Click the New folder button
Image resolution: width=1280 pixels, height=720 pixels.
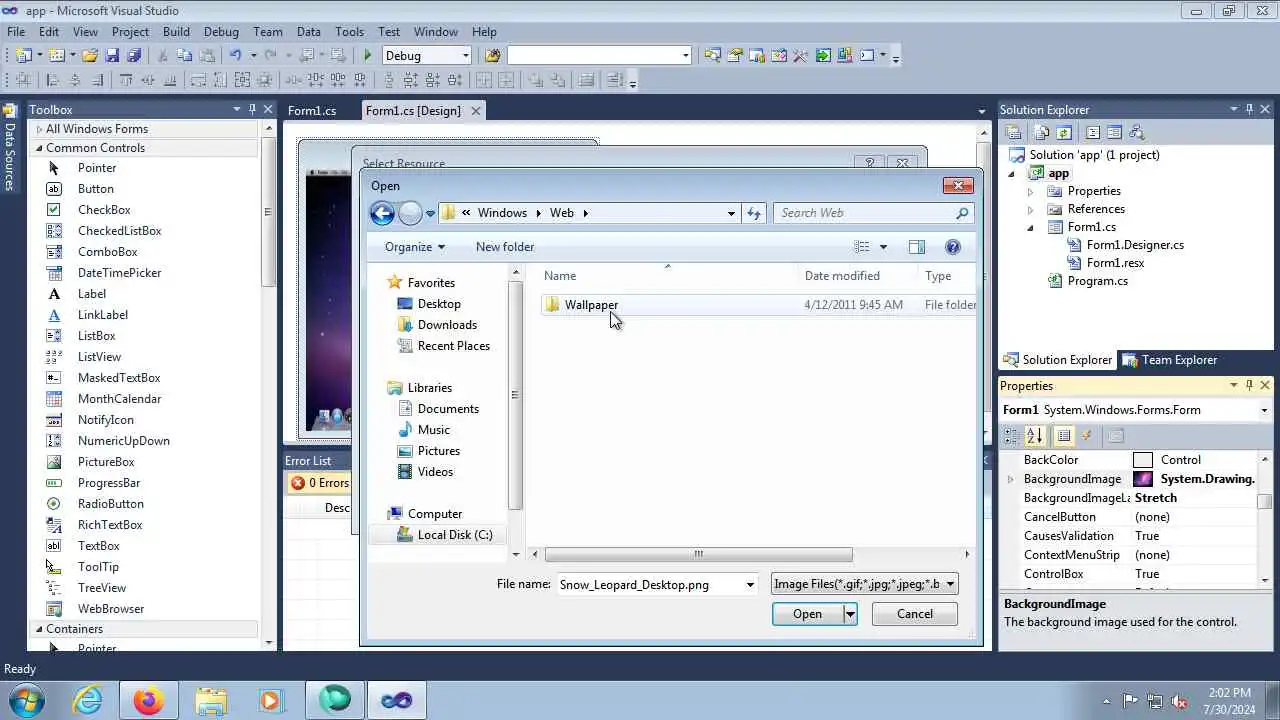(505, 247)
